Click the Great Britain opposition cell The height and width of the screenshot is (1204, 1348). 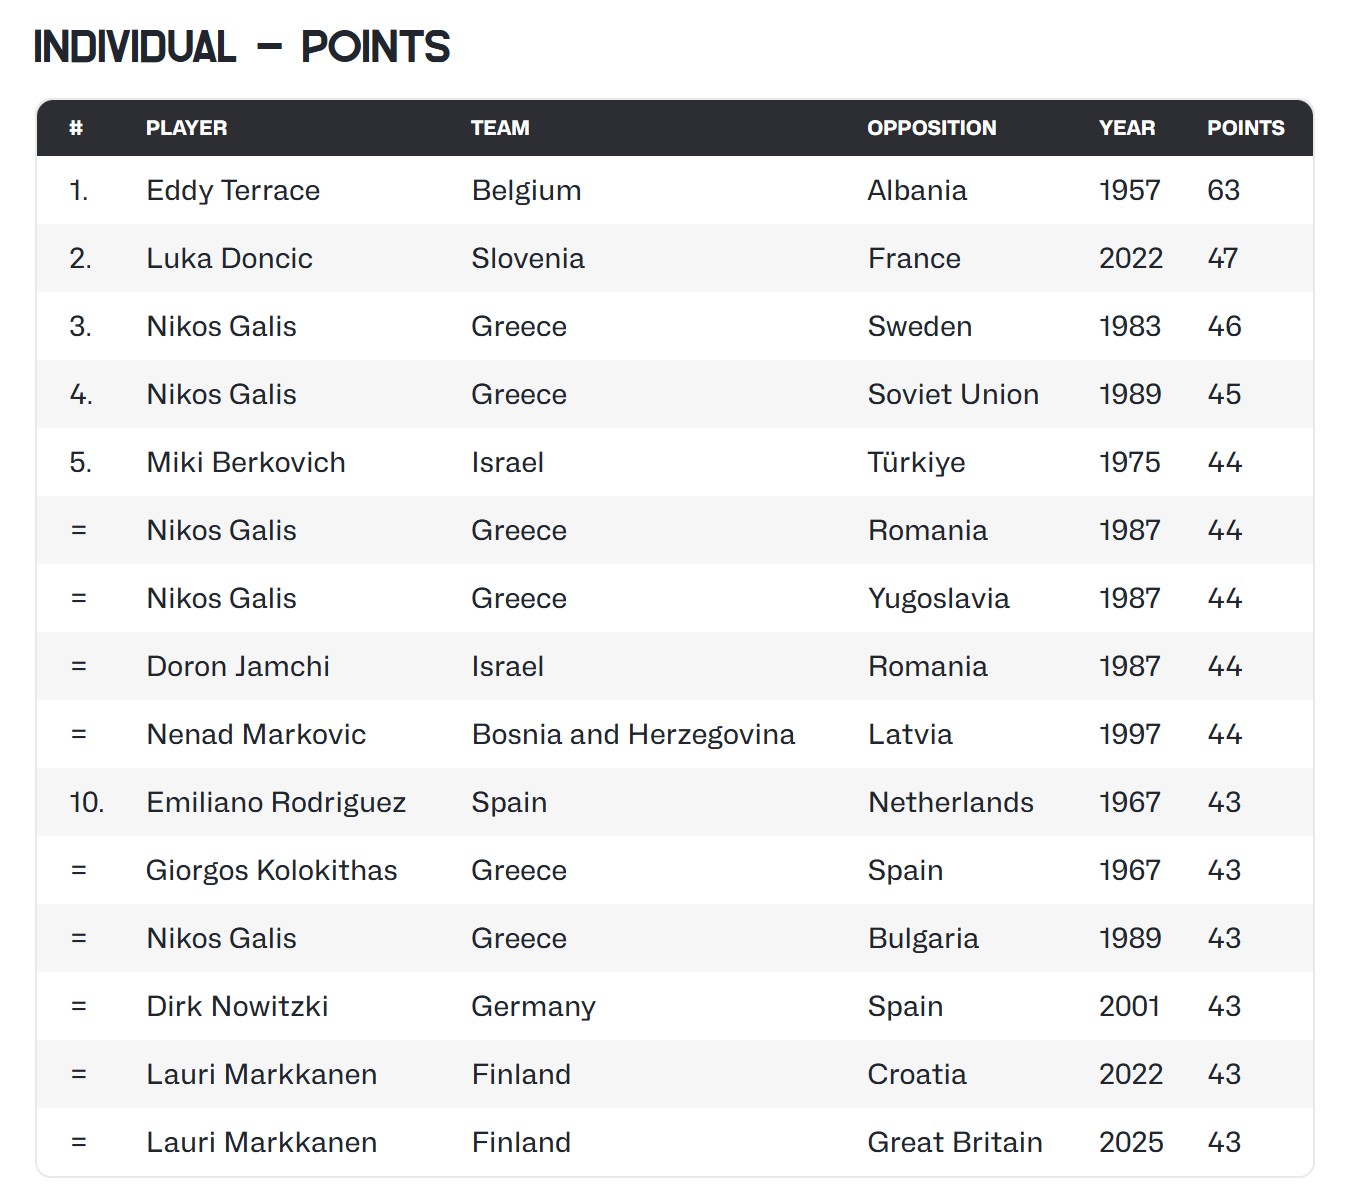[955, 1143]
